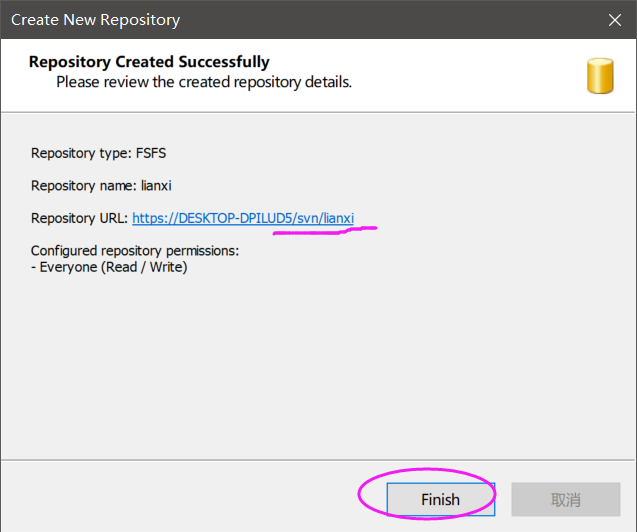
Task: Click the 'Please review the created repository details' text
Action: tap(204, 82)
